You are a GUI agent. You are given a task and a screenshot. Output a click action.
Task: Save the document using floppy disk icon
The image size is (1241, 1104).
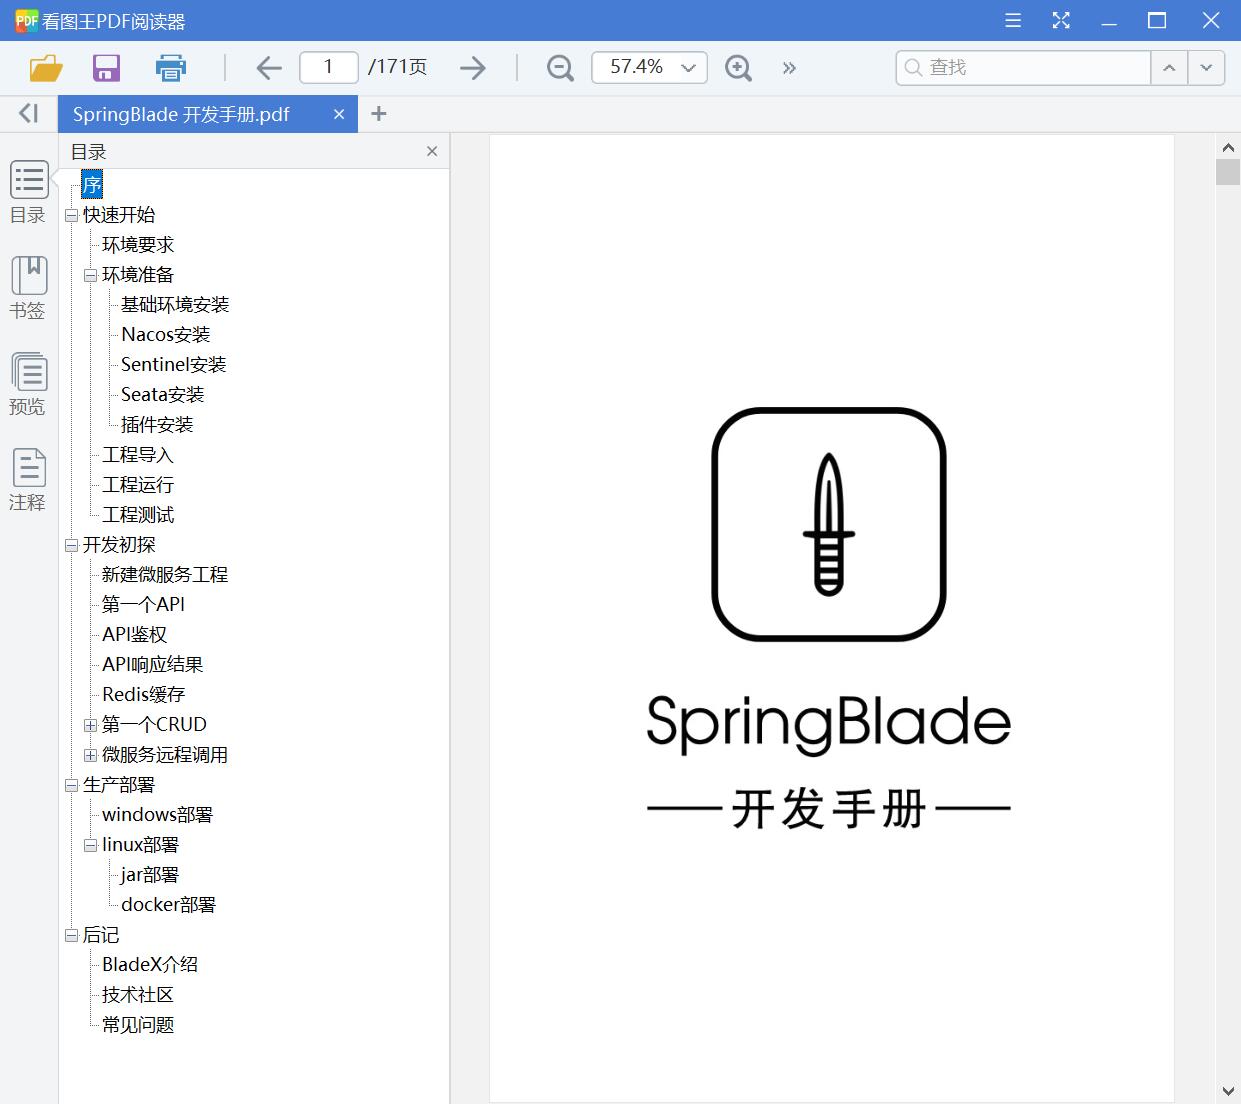pos(106,68)
